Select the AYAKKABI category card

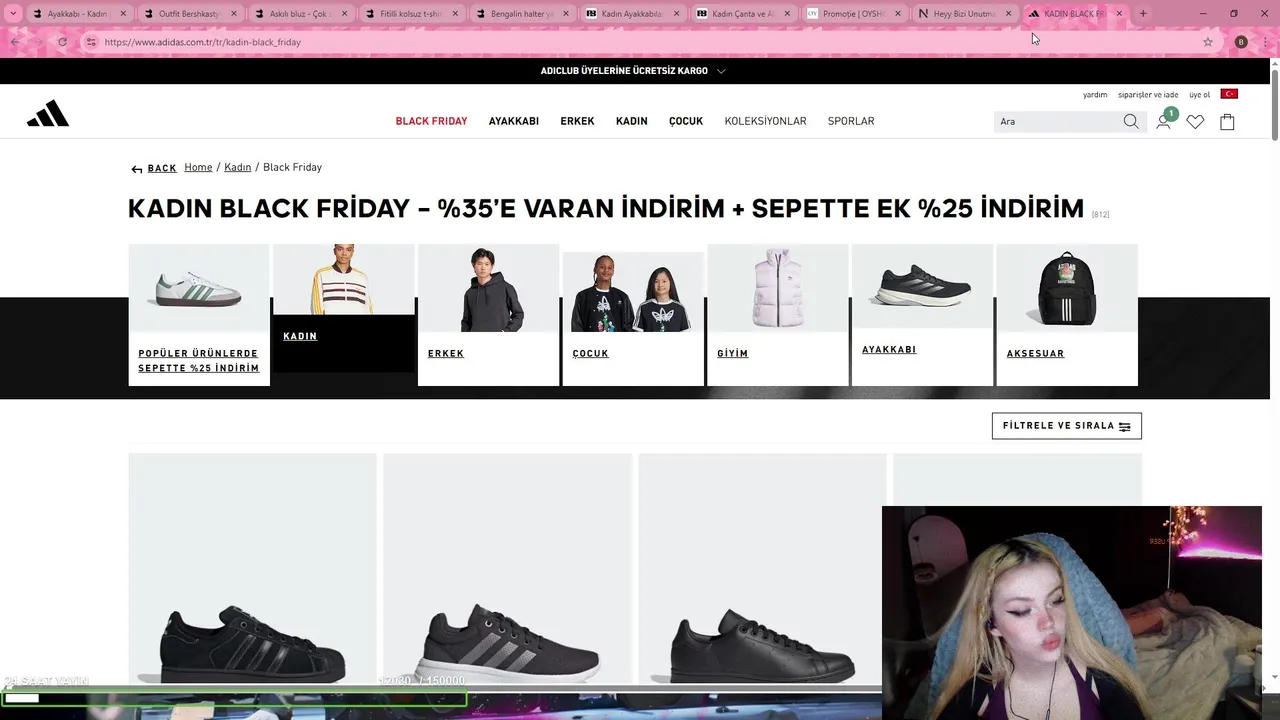click(x=922, y=315)
